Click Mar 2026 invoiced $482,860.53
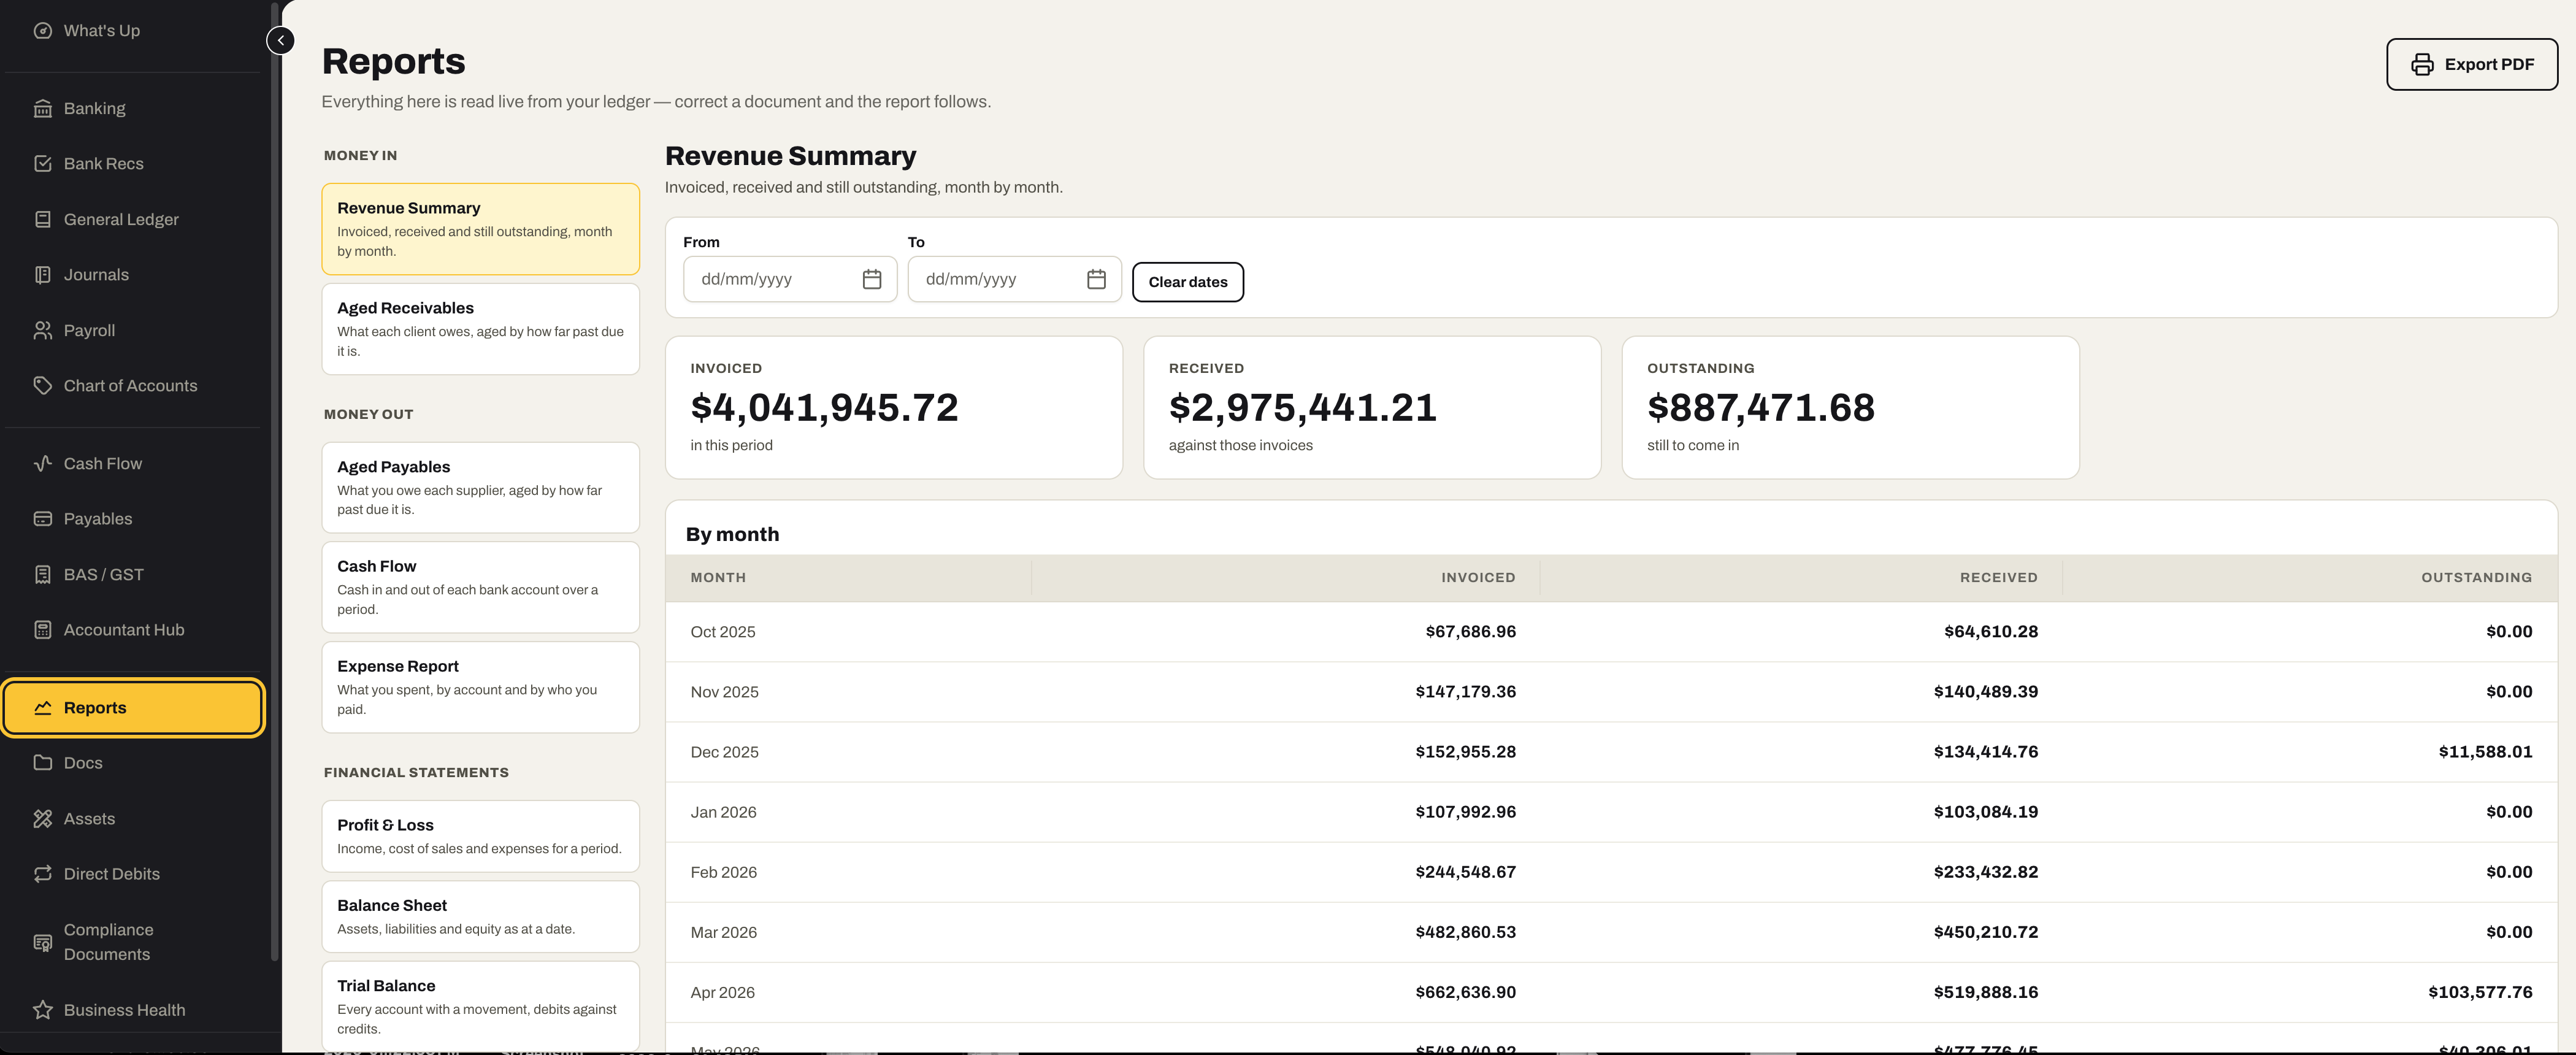This screenshot has height=1055, width=2576. (x=1465, y=932)
